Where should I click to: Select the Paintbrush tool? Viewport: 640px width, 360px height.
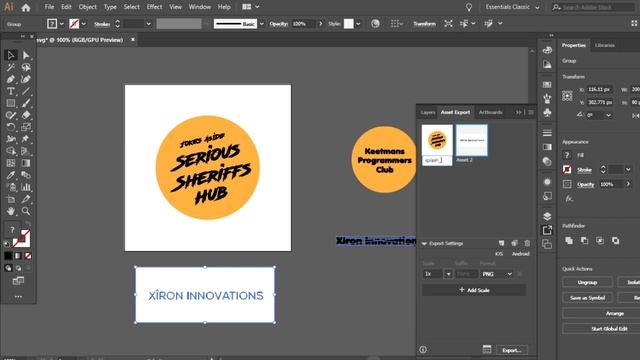click(26, 103)
